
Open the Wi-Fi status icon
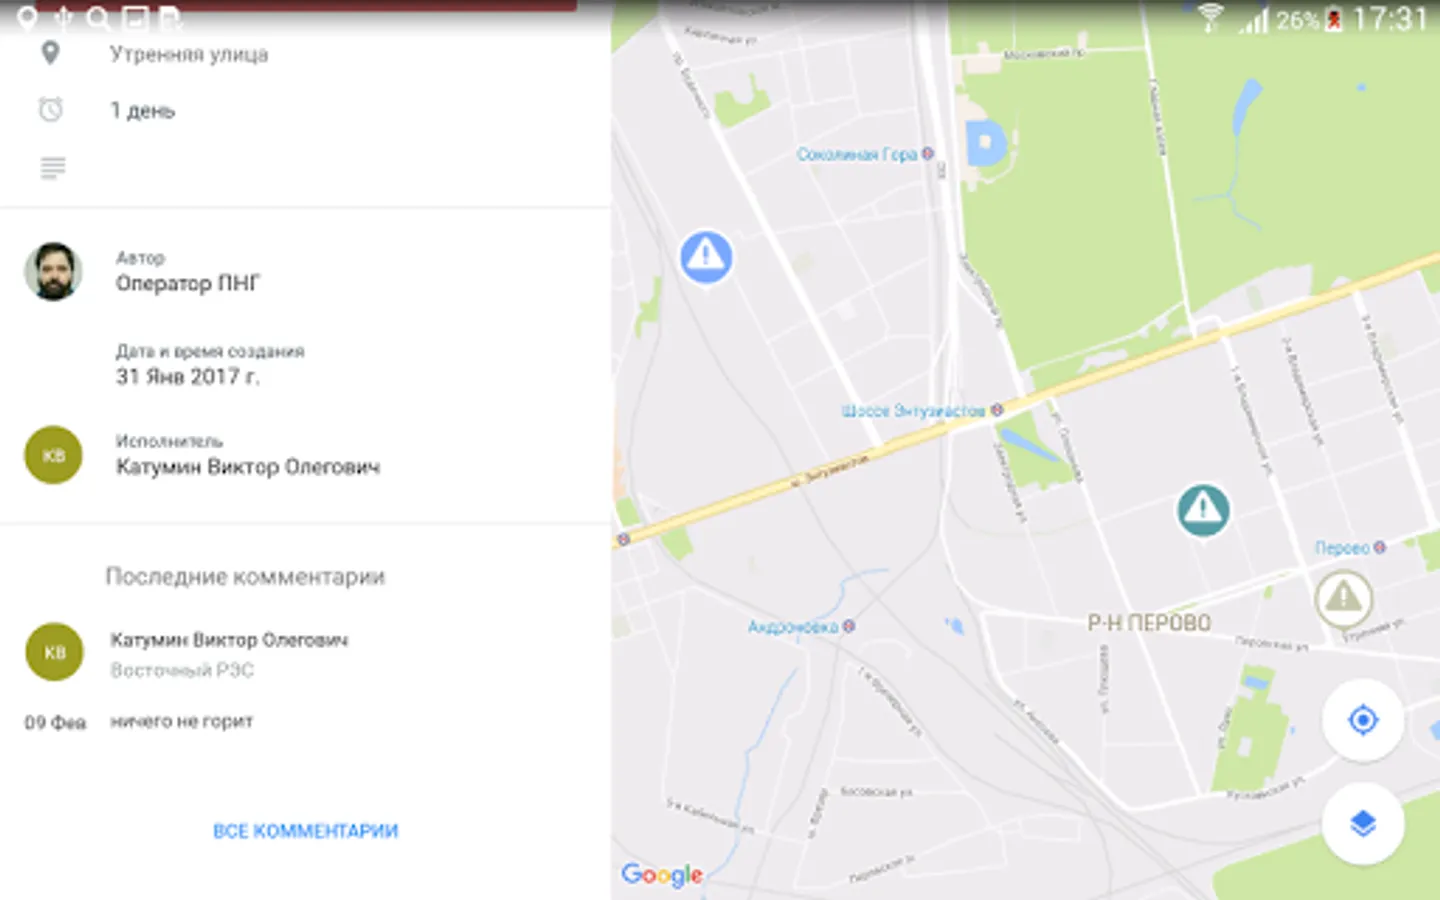pos(1211,18)
